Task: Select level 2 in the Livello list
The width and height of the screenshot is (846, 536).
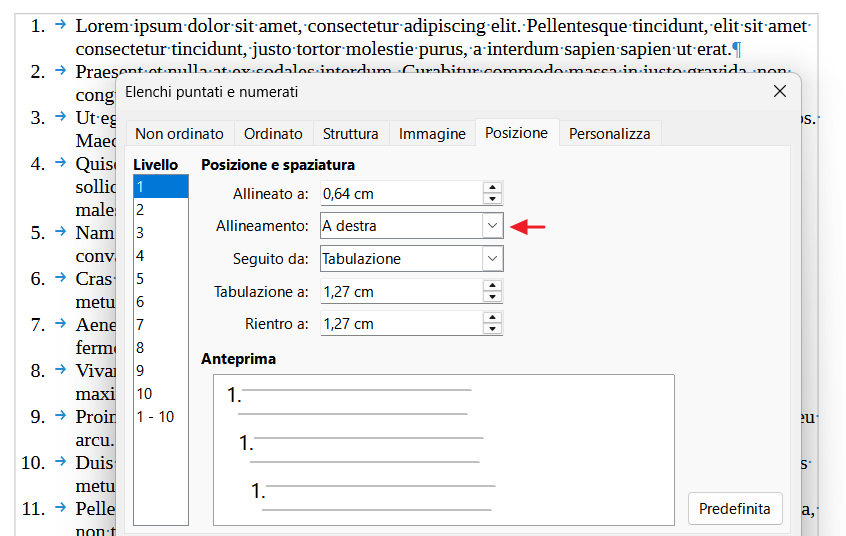Action: (x=161, y=210)
